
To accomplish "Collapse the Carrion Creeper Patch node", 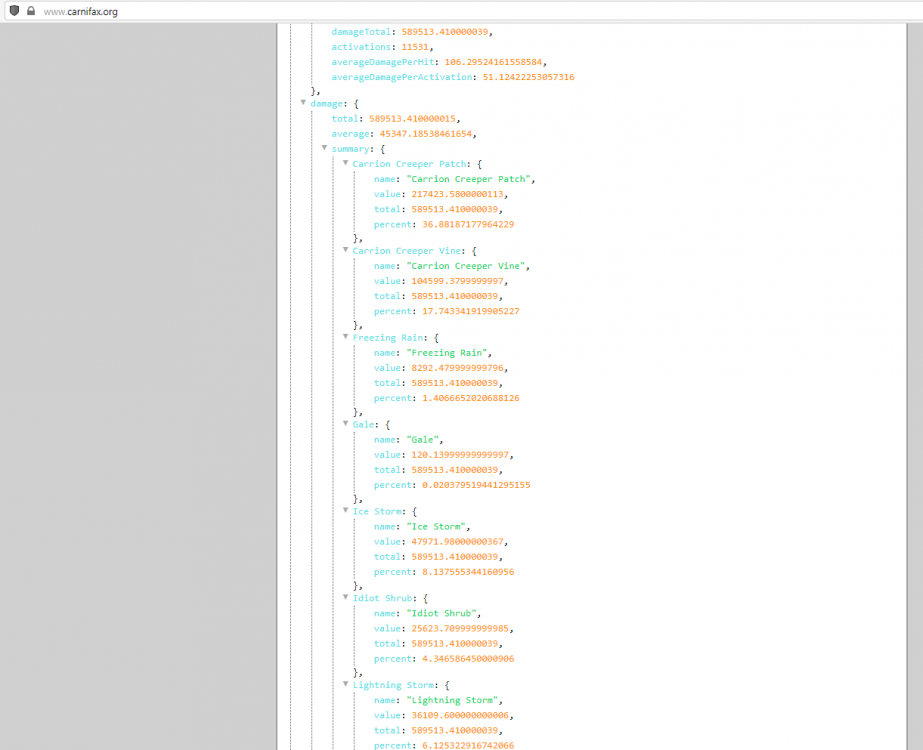I will point(345,163).
